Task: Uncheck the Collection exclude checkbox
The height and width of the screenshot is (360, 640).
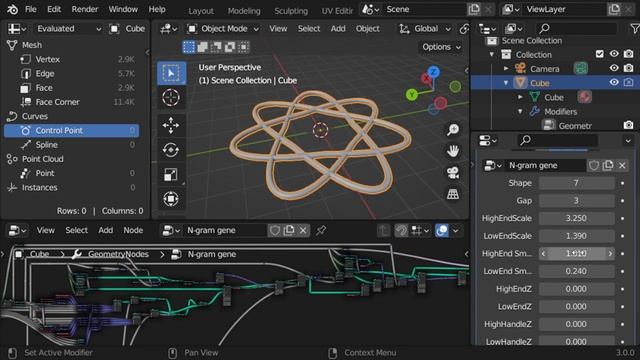Action: (x=600, y=54)
